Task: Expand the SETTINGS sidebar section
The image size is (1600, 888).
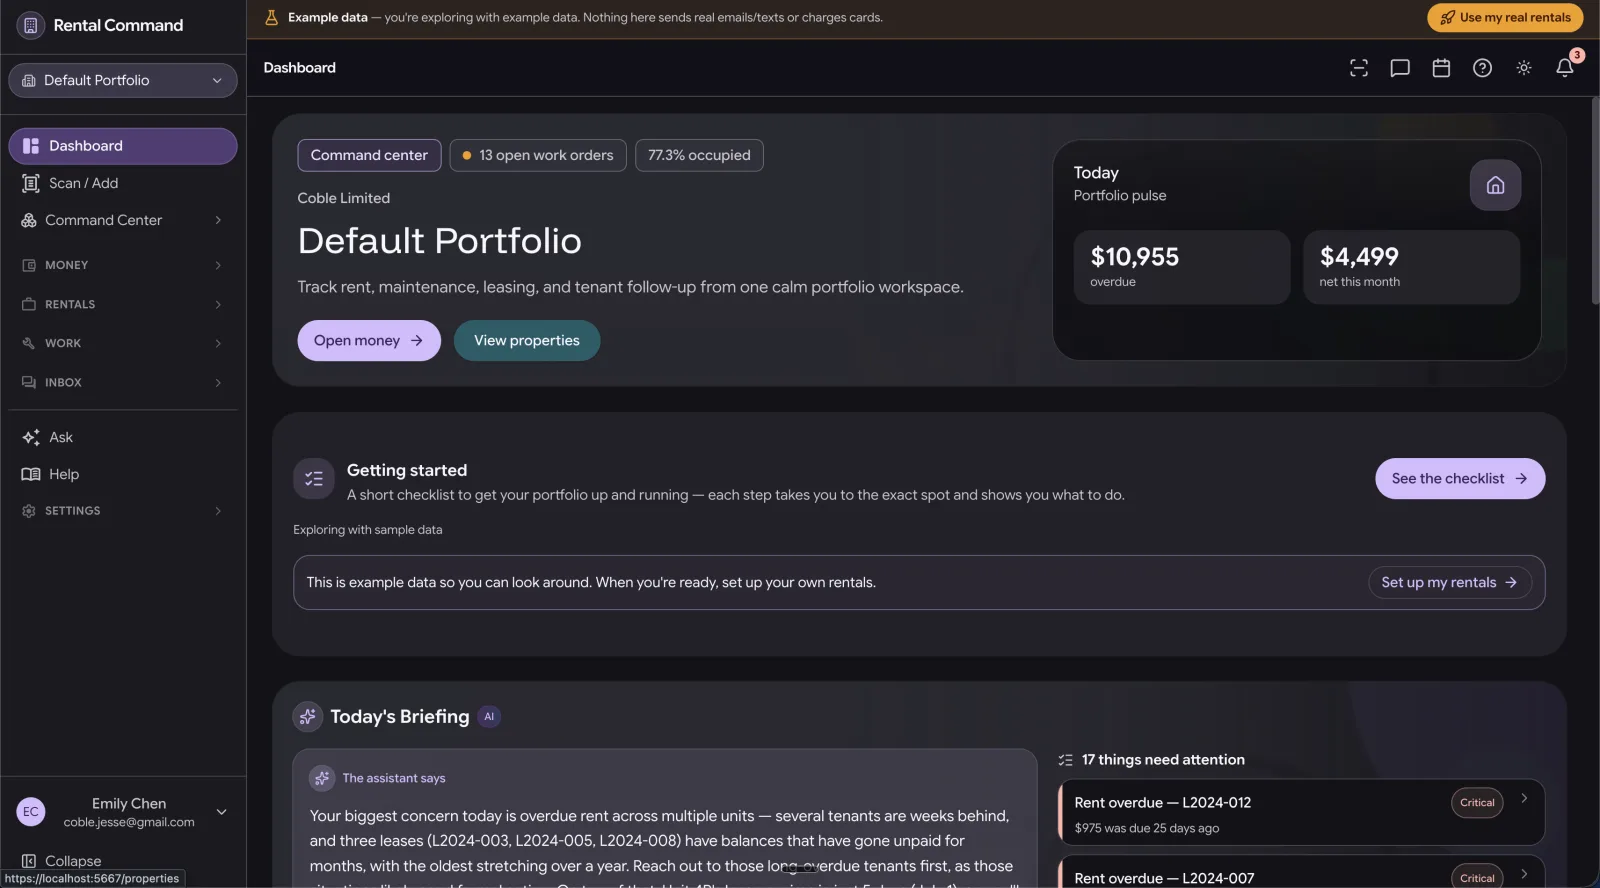Action: 123,511
